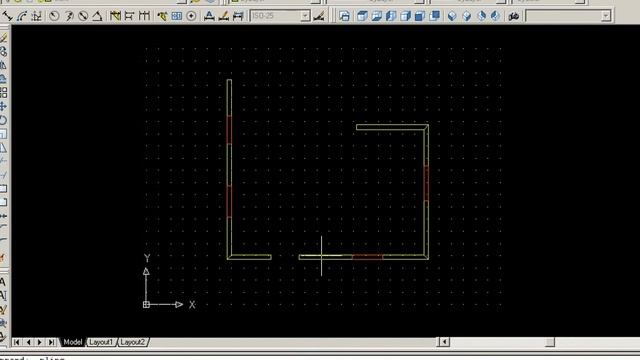Open Dimension Style manager icon

click(319, 16)
